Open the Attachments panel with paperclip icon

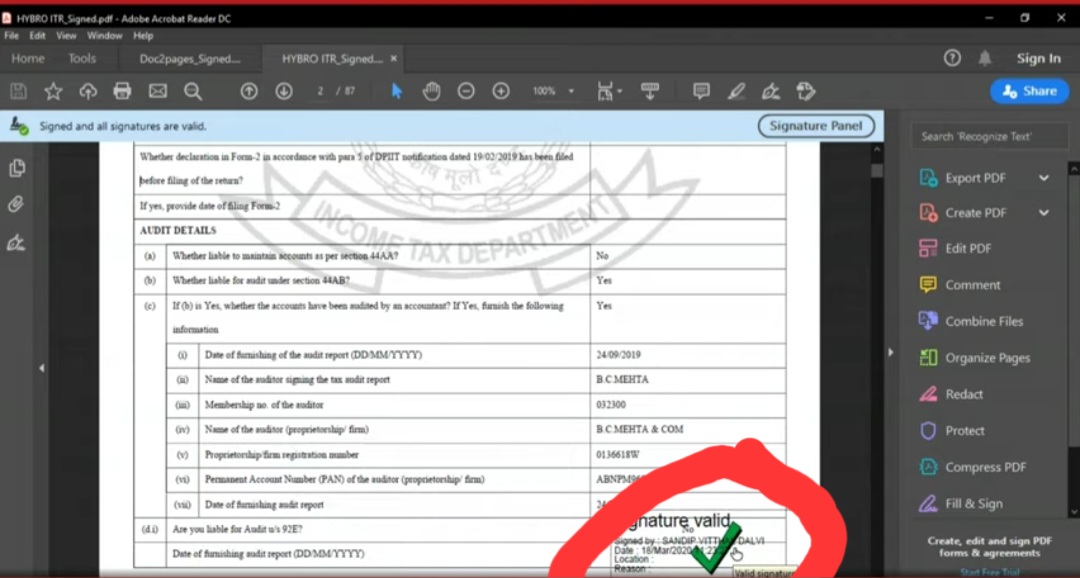17,203
